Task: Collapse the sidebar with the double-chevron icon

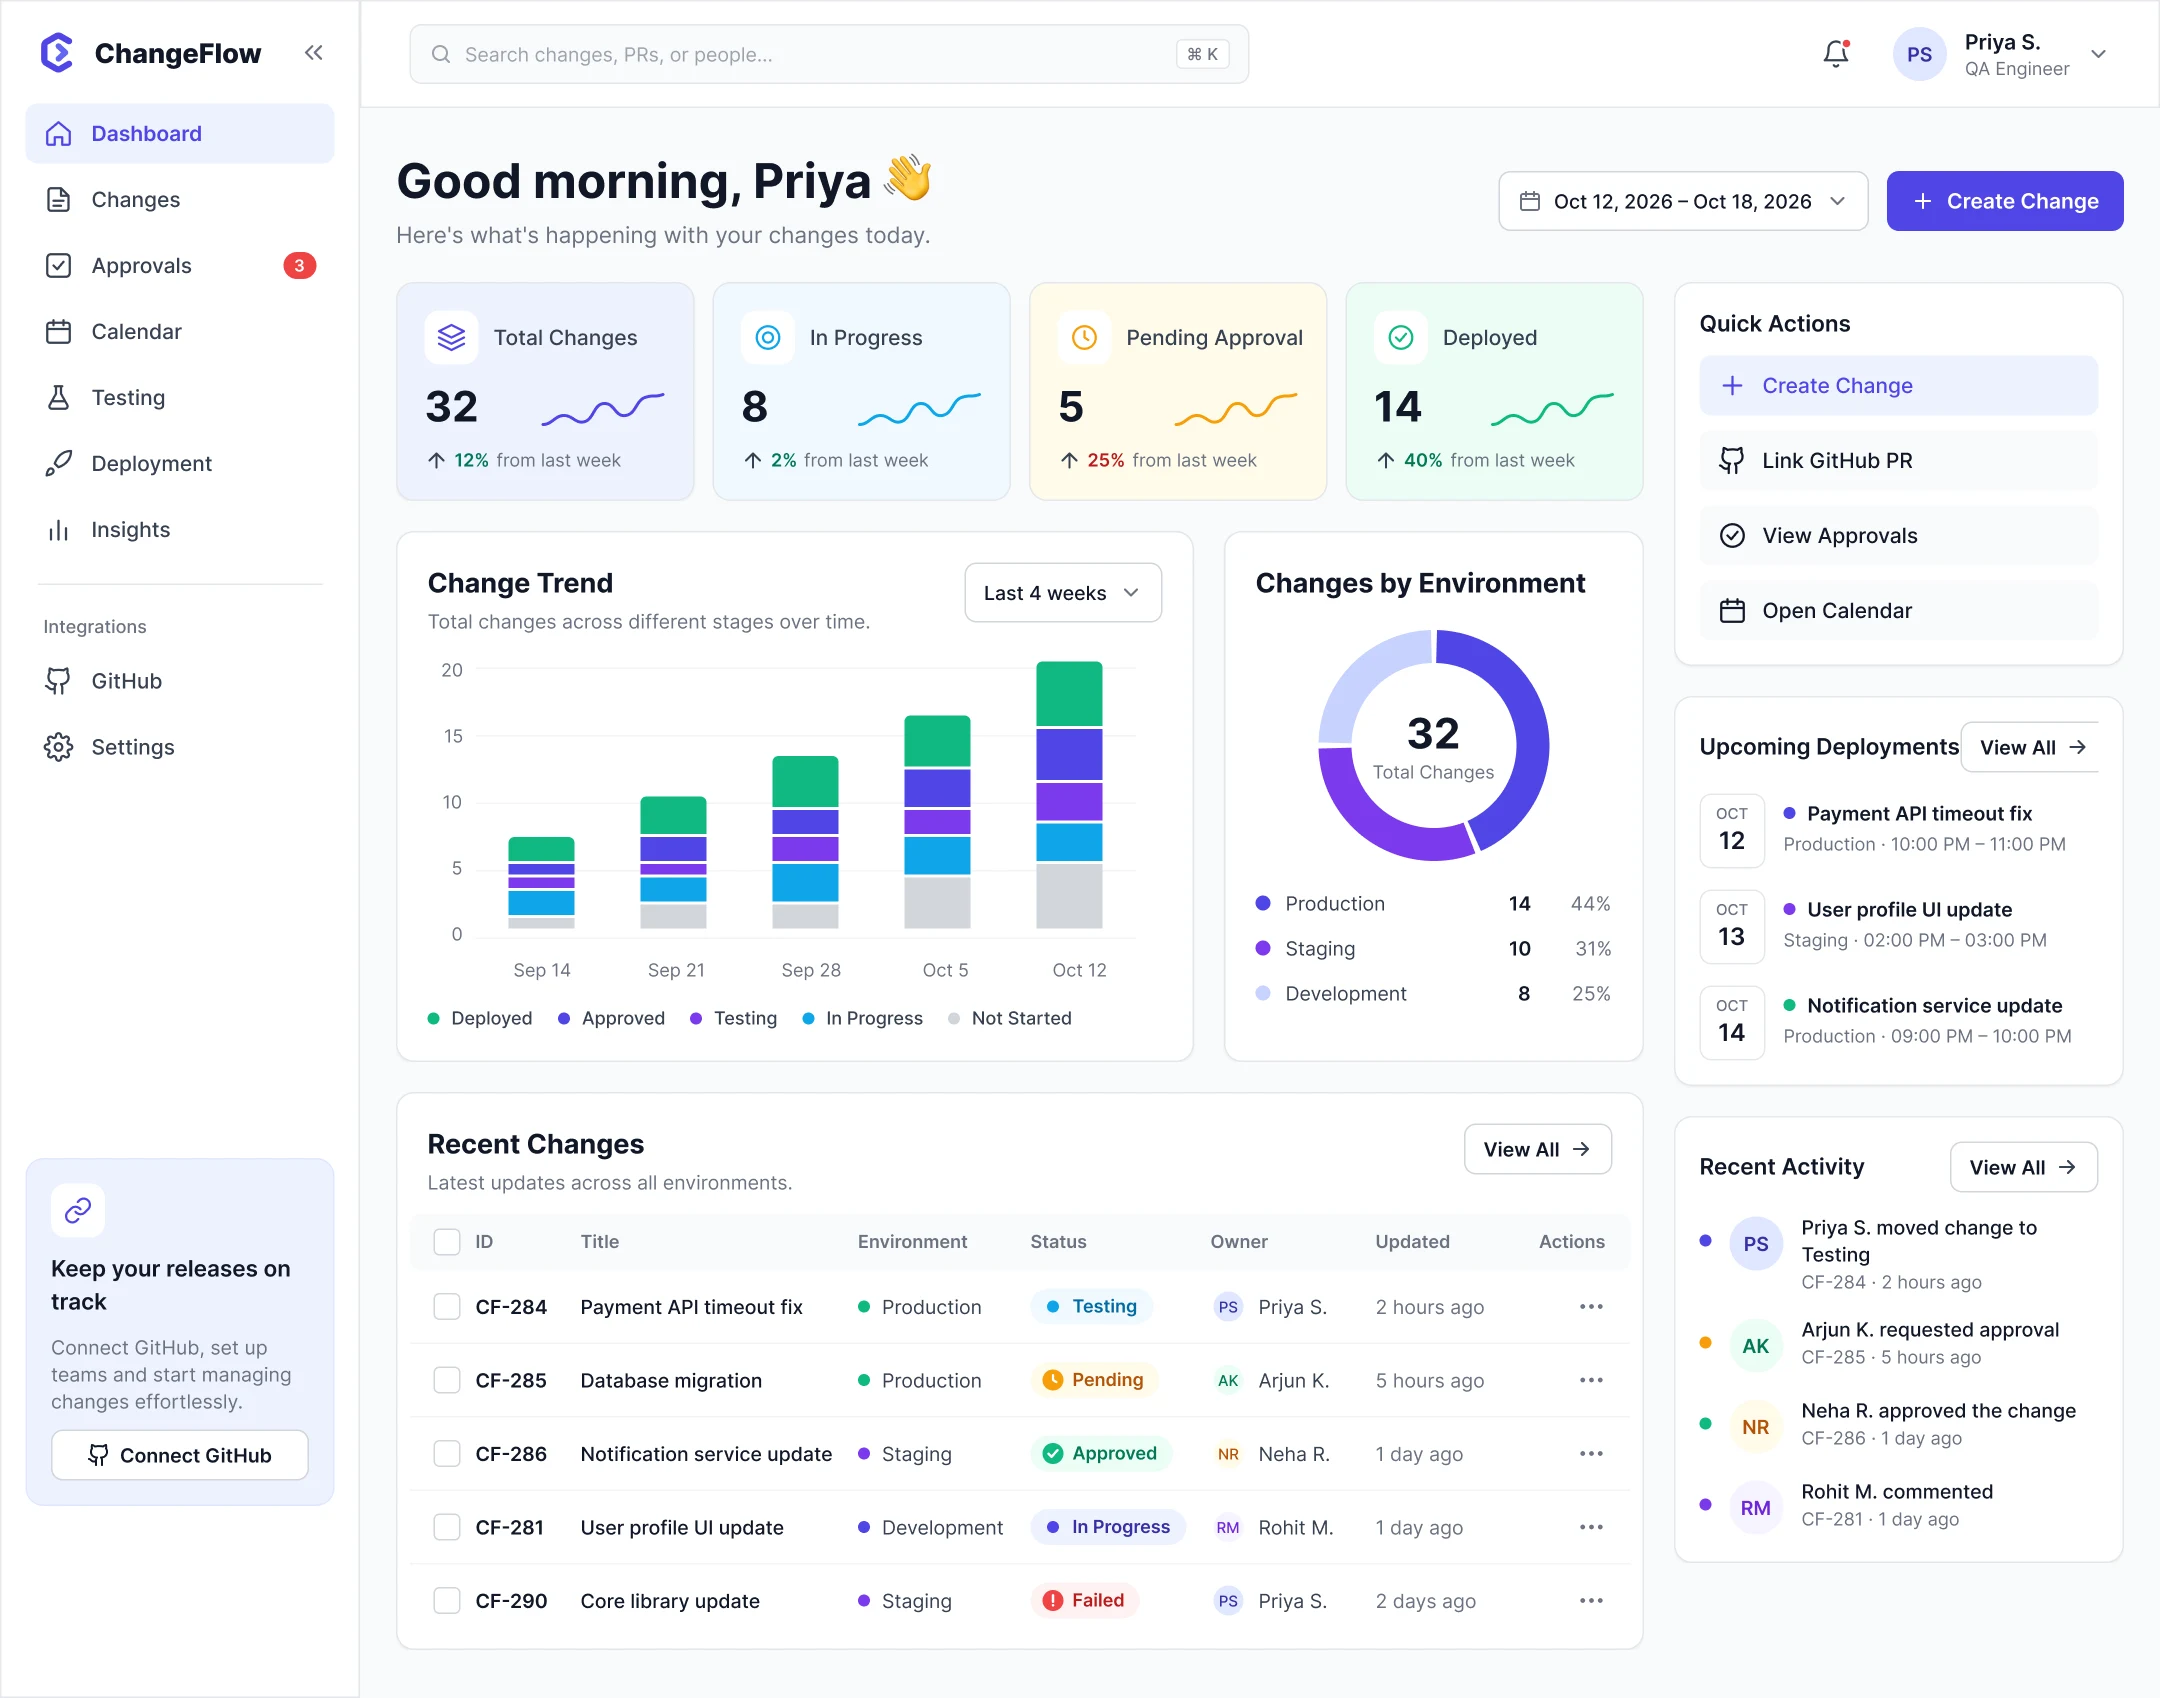Action: click(x=314, y=53)
